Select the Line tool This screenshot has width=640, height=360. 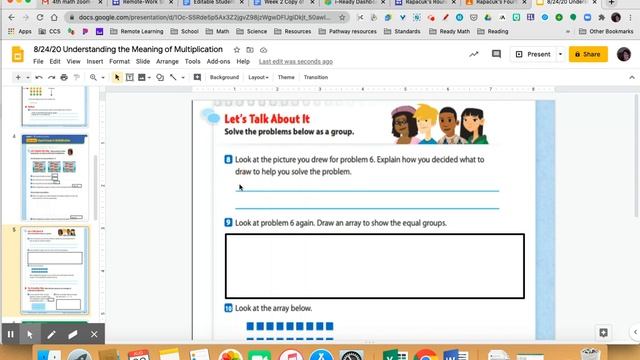173,77
